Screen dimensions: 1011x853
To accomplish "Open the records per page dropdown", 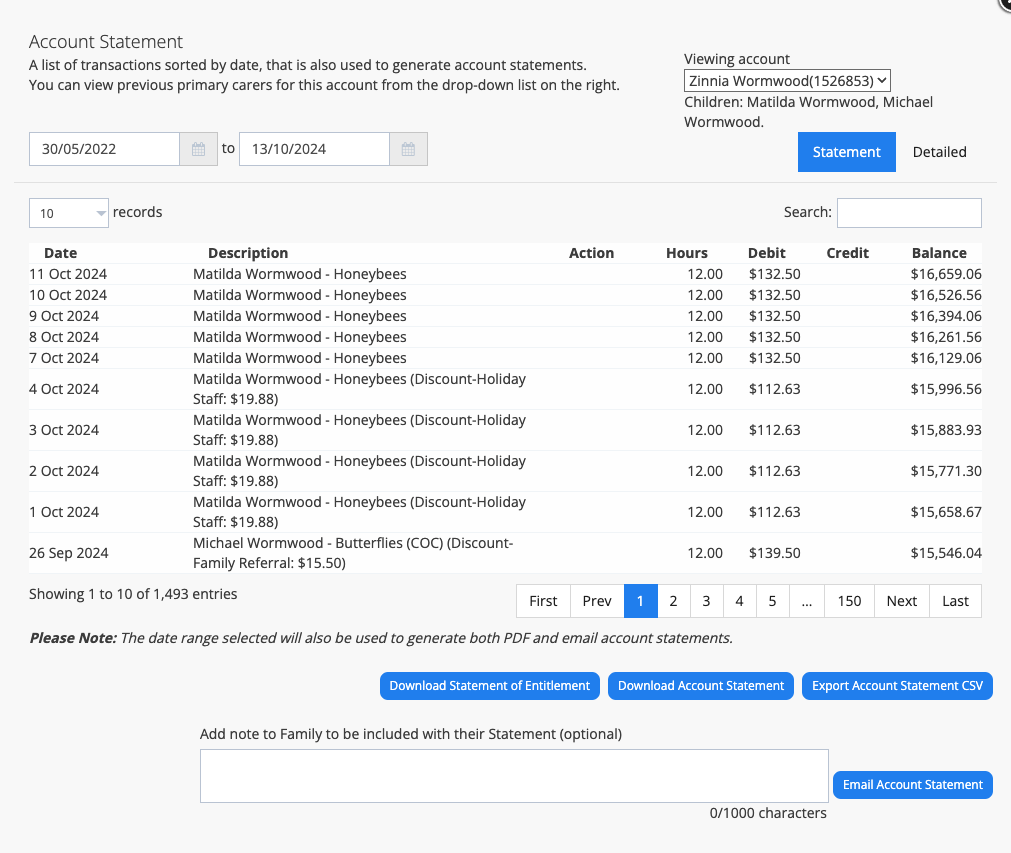I will (x=68, y=212).
